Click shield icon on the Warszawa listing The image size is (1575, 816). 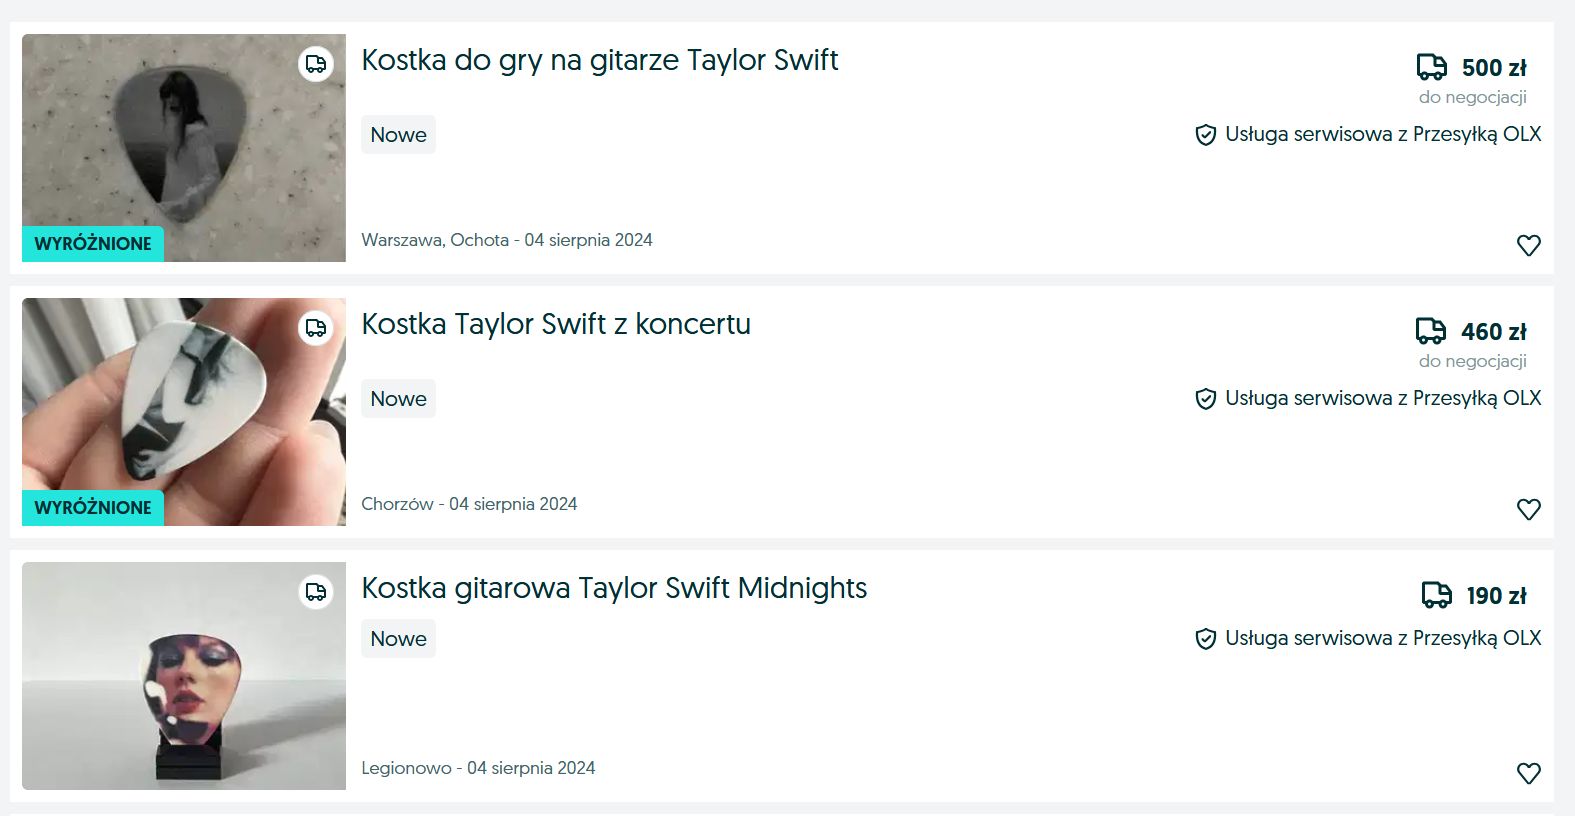[x=1206, y=135]
